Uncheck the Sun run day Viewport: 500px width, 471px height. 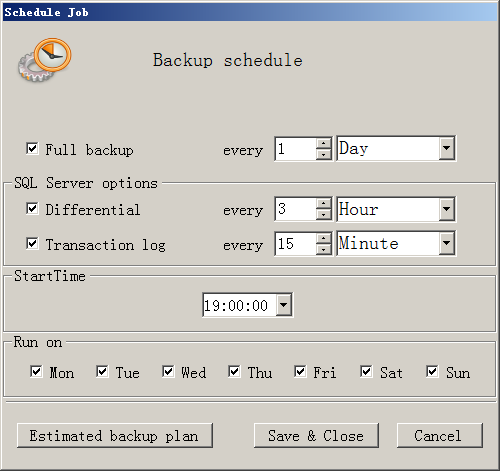coord(432,371)
